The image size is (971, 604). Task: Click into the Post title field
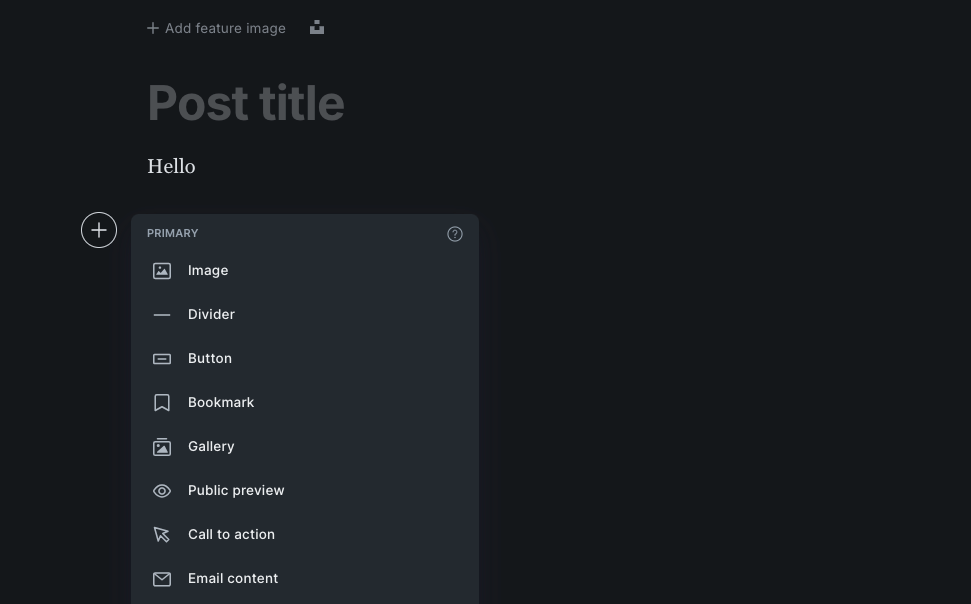coord(246,103)
